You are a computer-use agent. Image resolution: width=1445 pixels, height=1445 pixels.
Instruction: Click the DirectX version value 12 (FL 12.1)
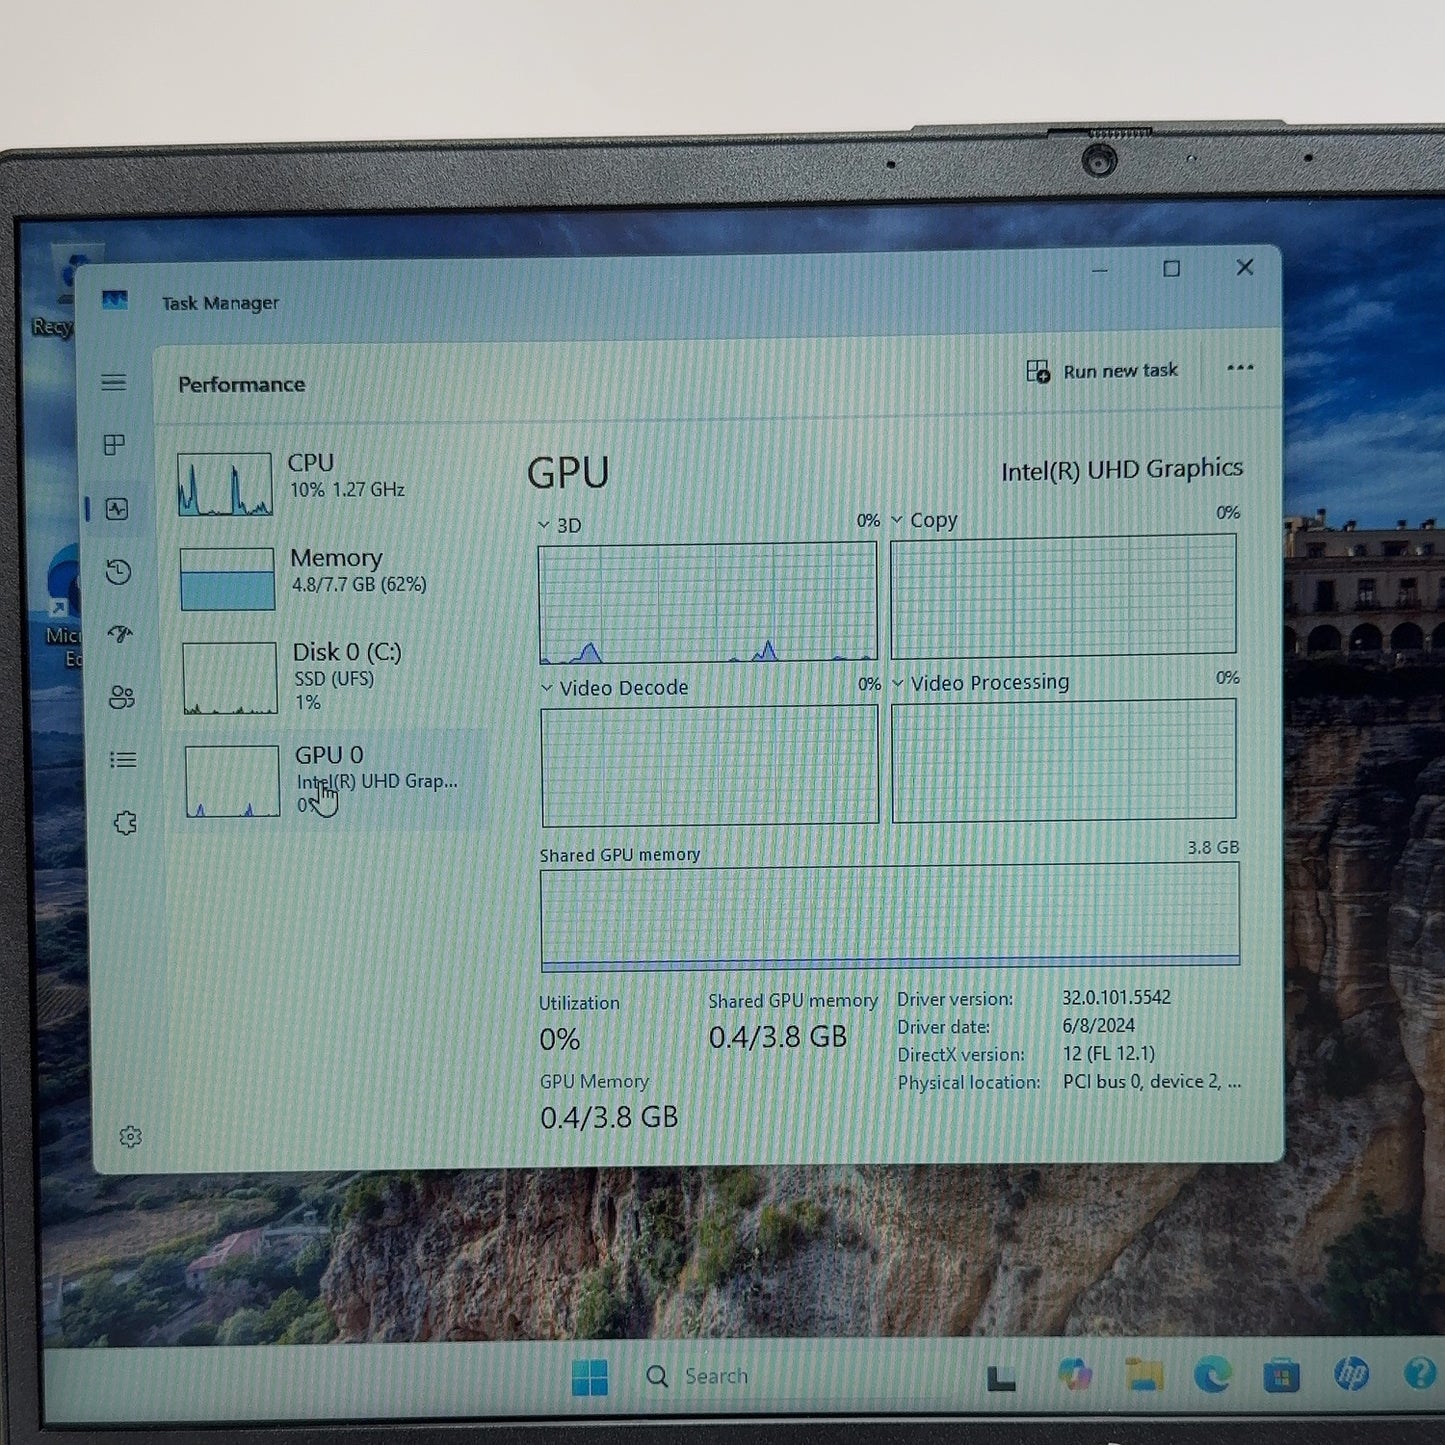click(x=1108, y=1053)
